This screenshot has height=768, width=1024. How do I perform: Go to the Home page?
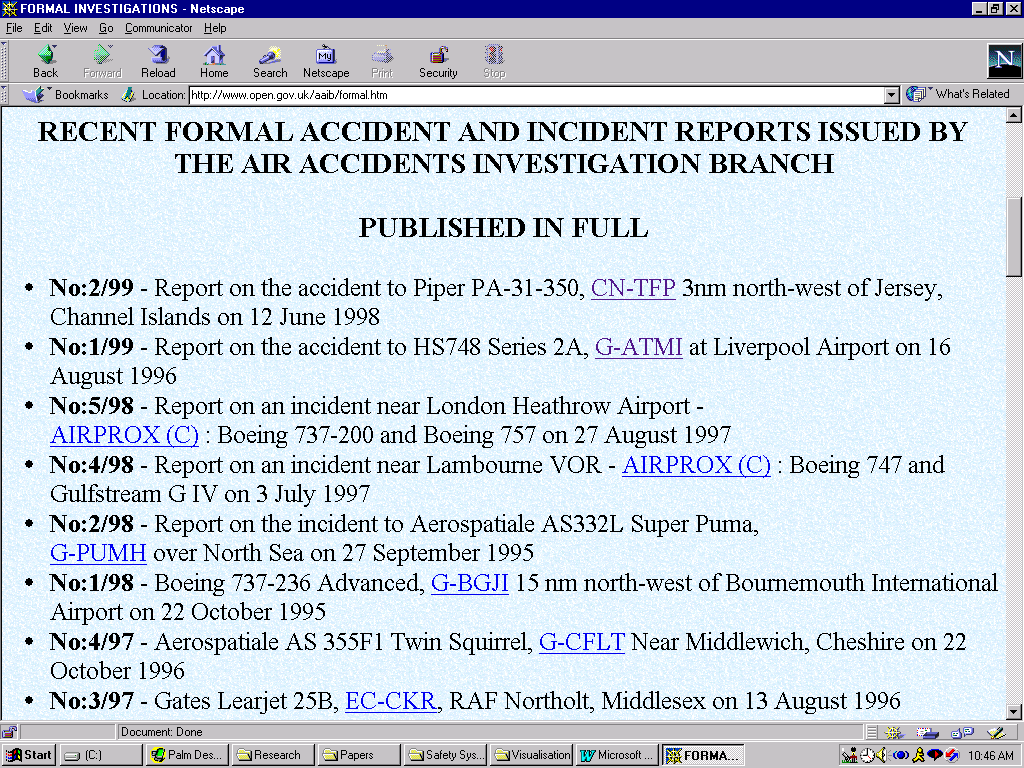pyautogui.click(x=214, y=62)
